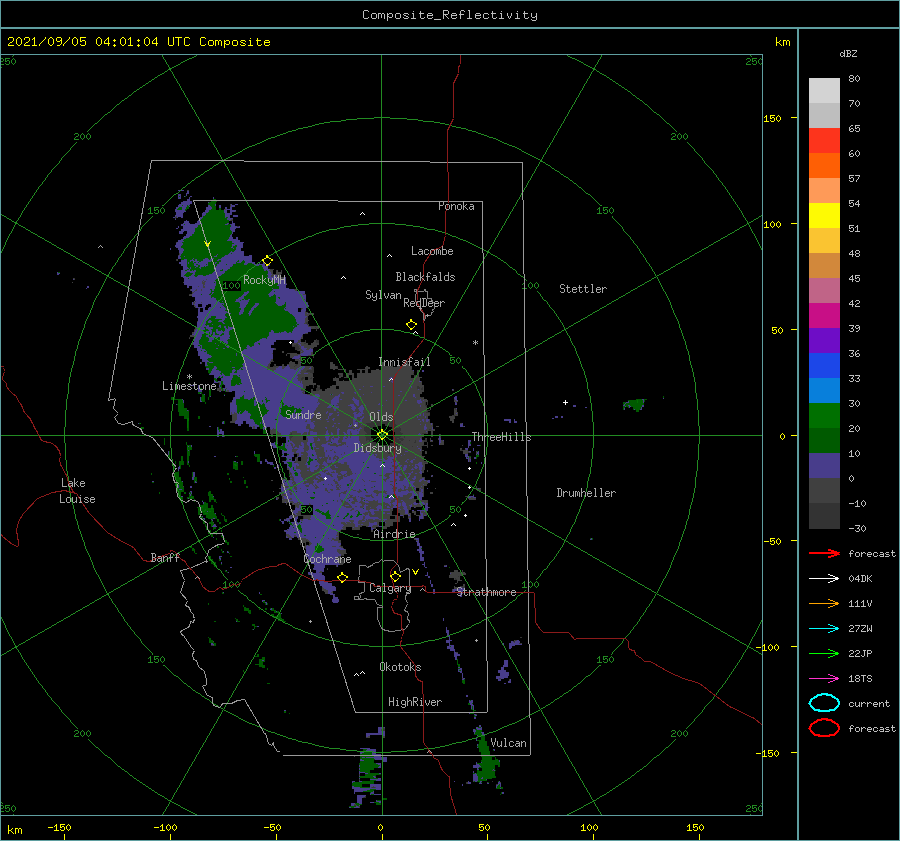Click the Okotoks label
This screenshot has height=841, width=900.
(x=400, y=667)
